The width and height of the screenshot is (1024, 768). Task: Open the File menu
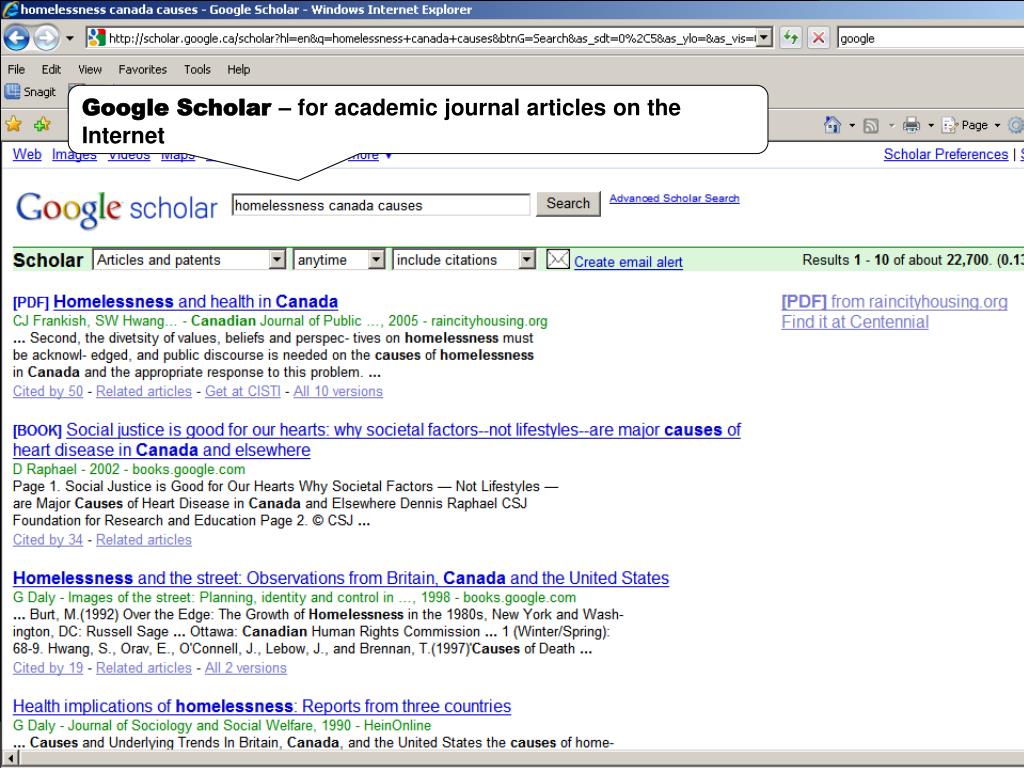coord(16,69)
